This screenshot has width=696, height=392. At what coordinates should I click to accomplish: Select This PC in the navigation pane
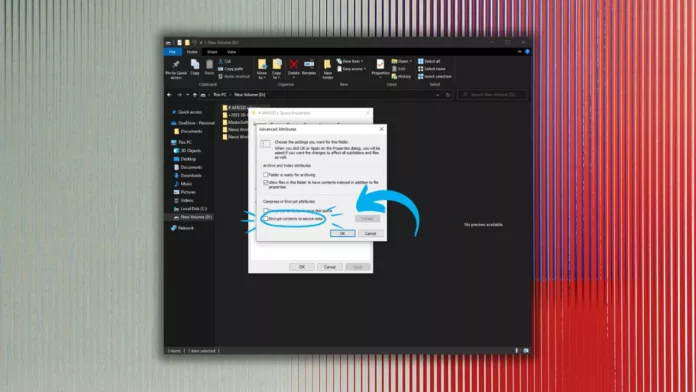coord(182,143)
